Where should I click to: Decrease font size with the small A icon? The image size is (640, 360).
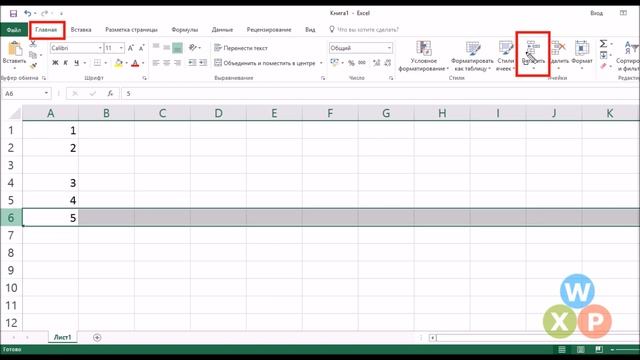pyautogui.click(x=141, y=48)
